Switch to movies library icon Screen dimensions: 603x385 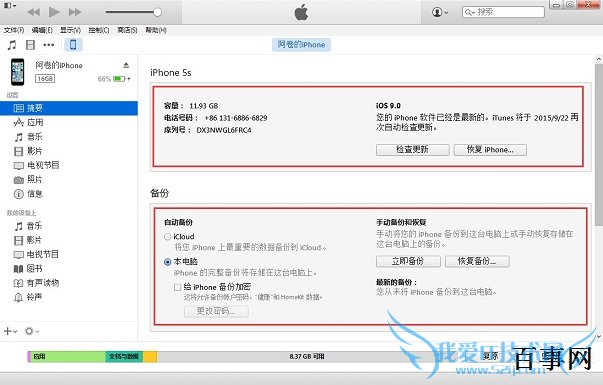tap(30, 45)
